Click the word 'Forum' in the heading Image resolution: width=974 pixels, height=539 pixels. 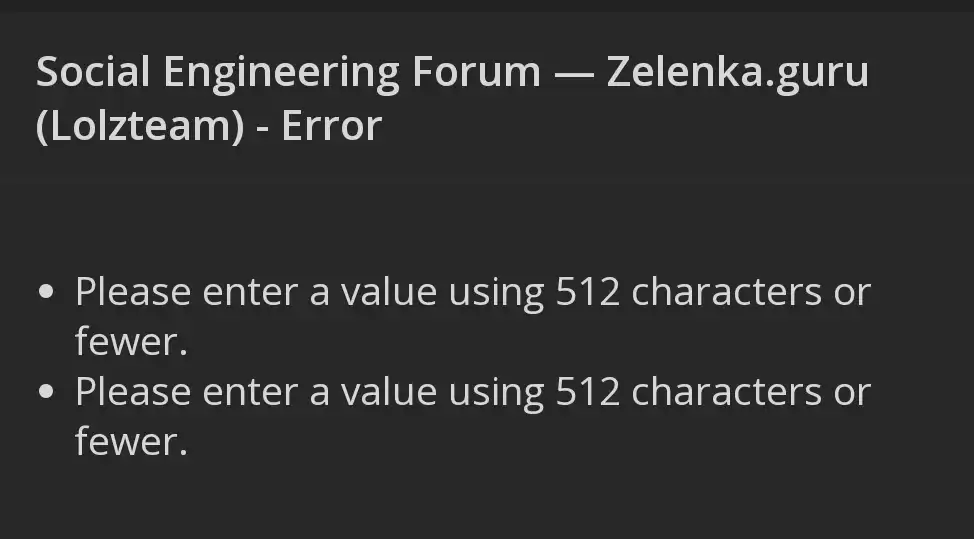476,72
